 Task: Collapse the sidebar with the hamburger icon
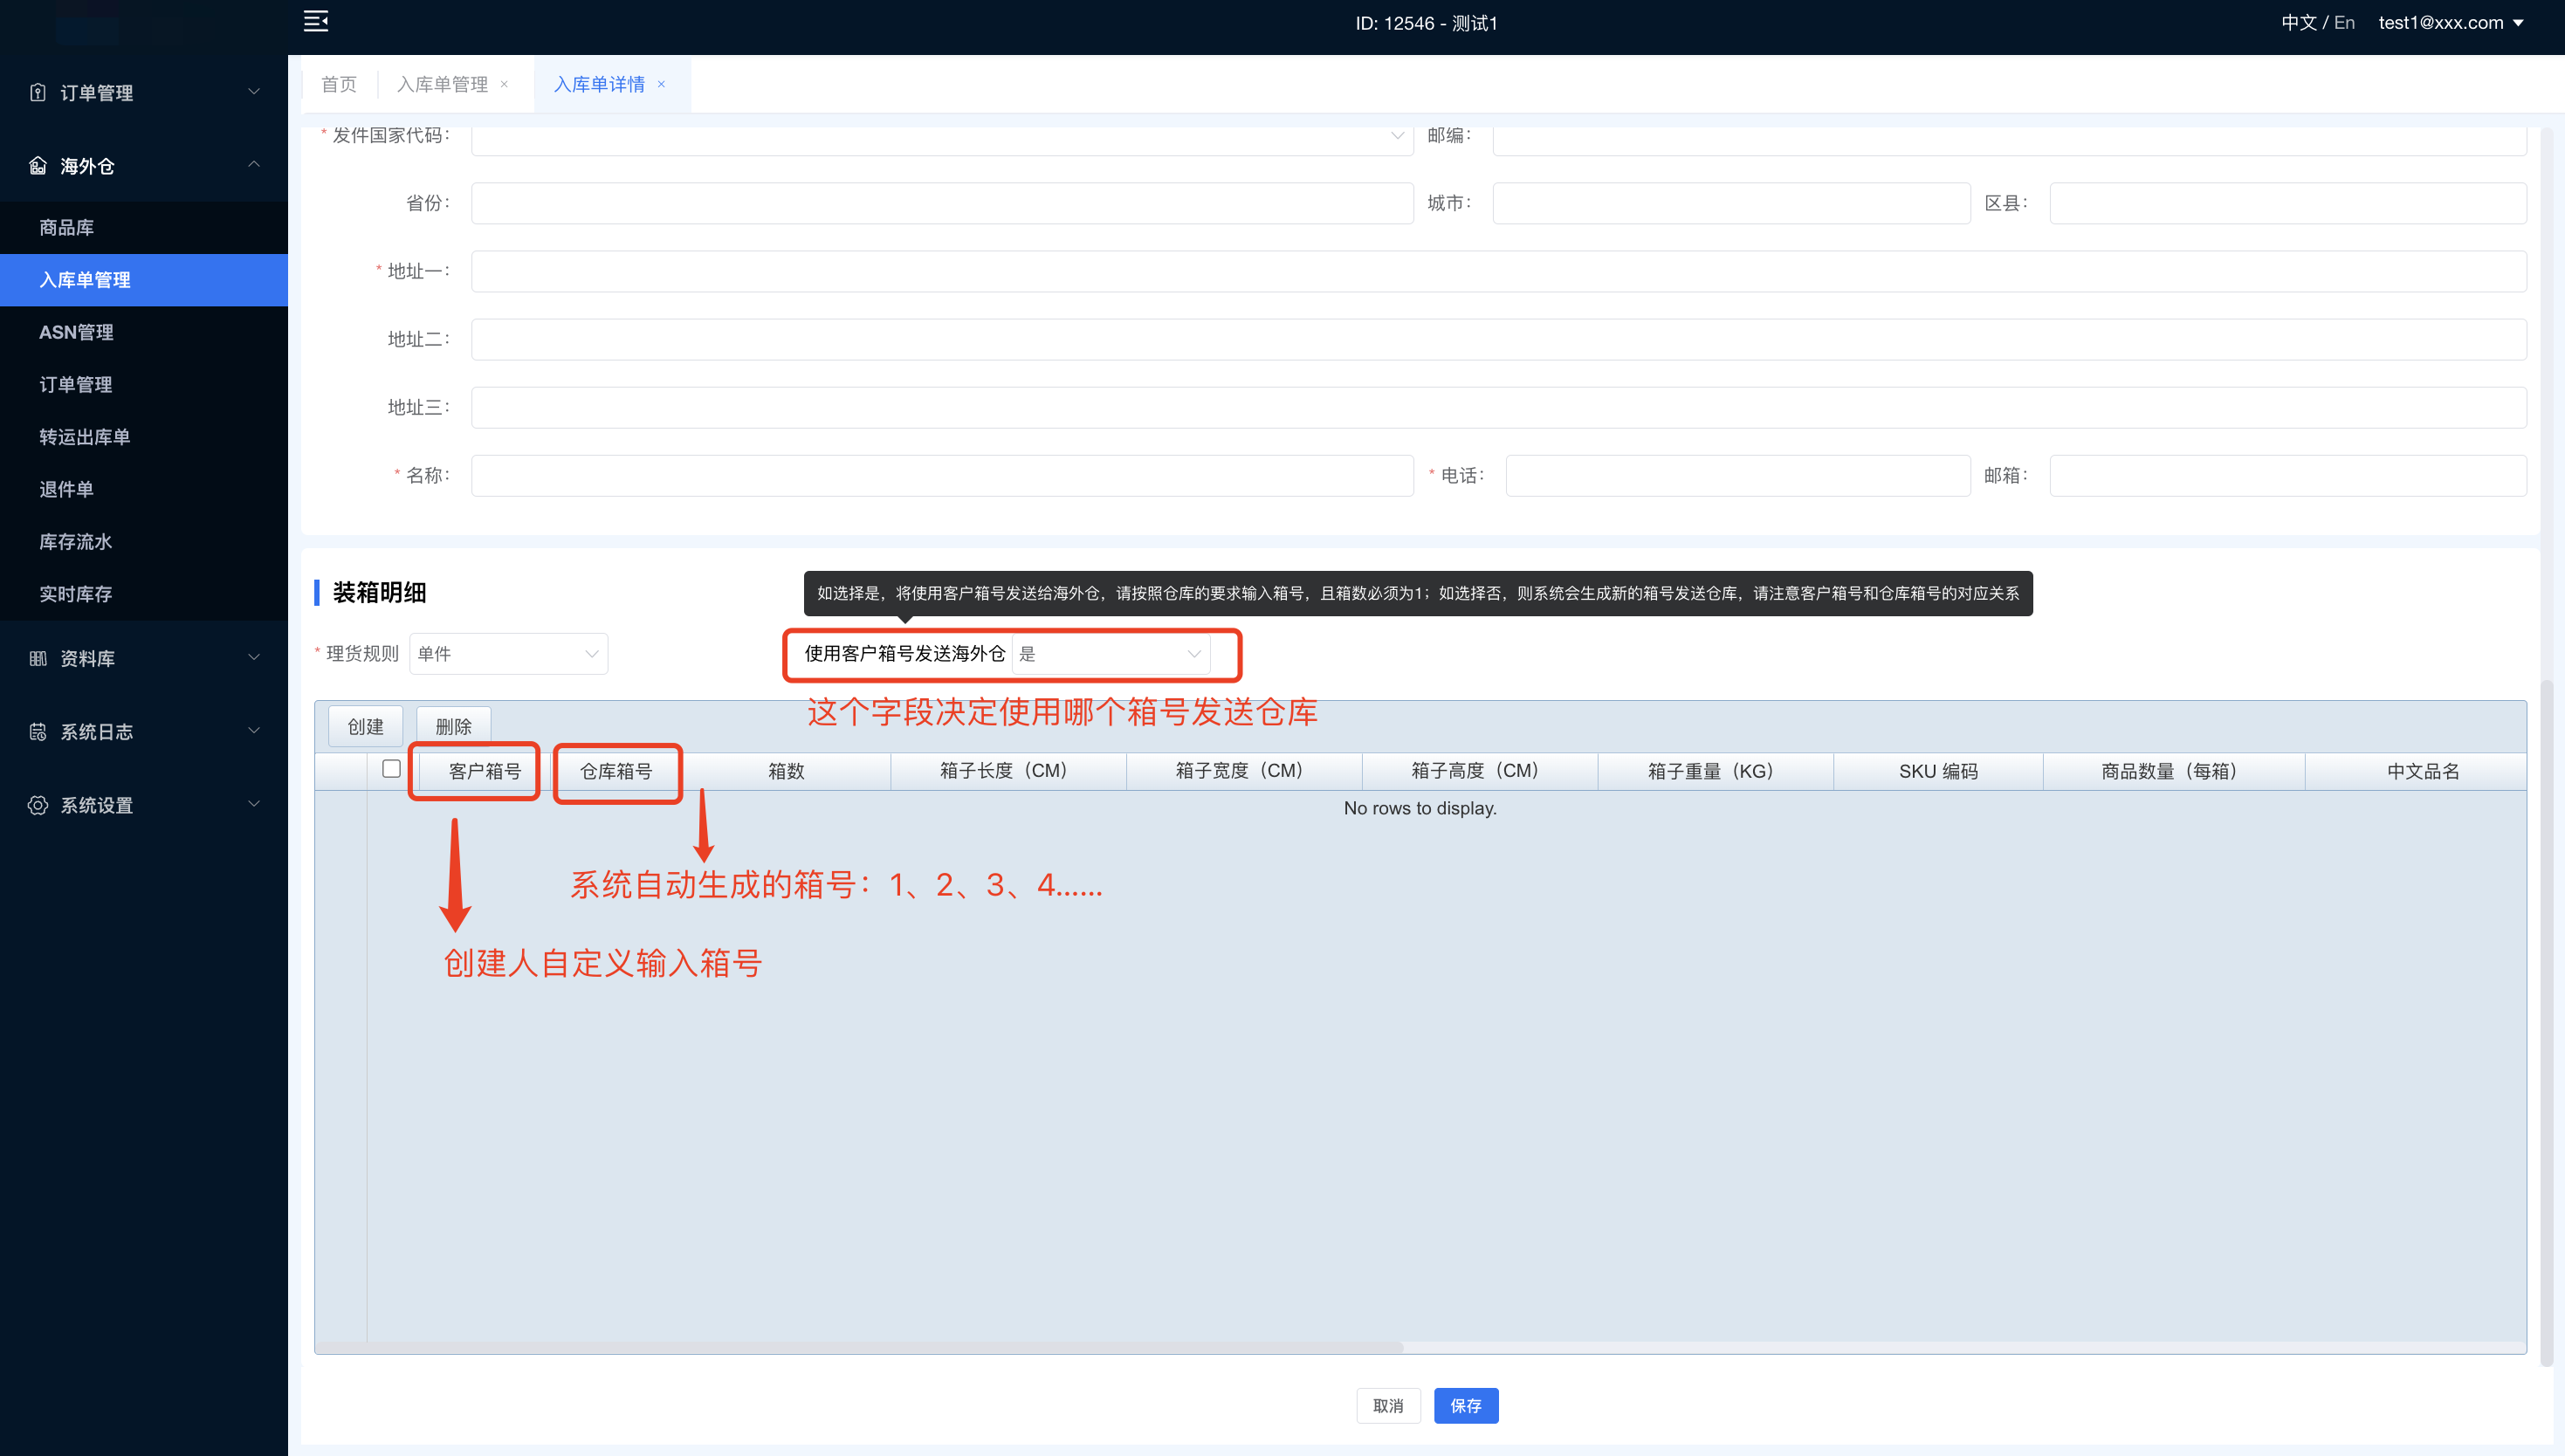coord(316,22)
